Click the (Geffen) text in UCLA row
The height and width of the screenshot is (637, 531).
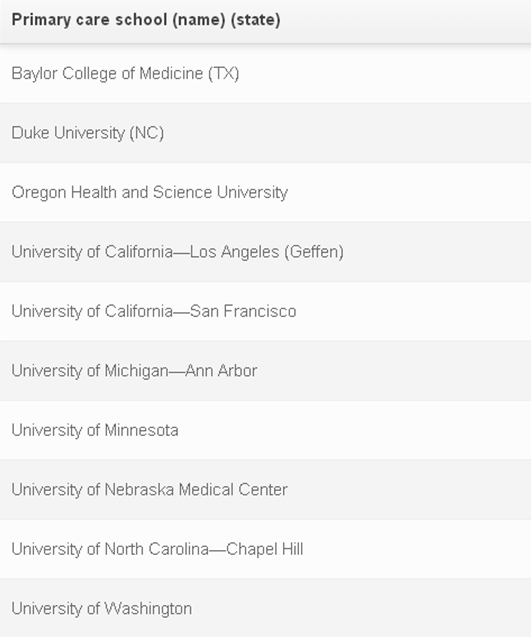point(314,252)
